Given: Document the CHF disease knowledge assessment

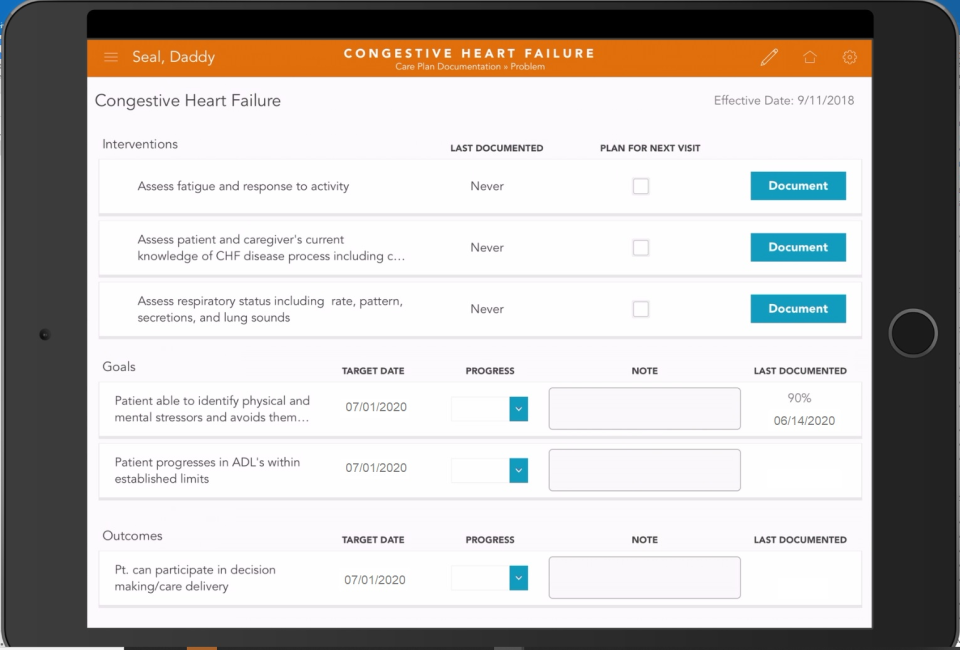Looking at the screenshot, I should coord(798,247).
